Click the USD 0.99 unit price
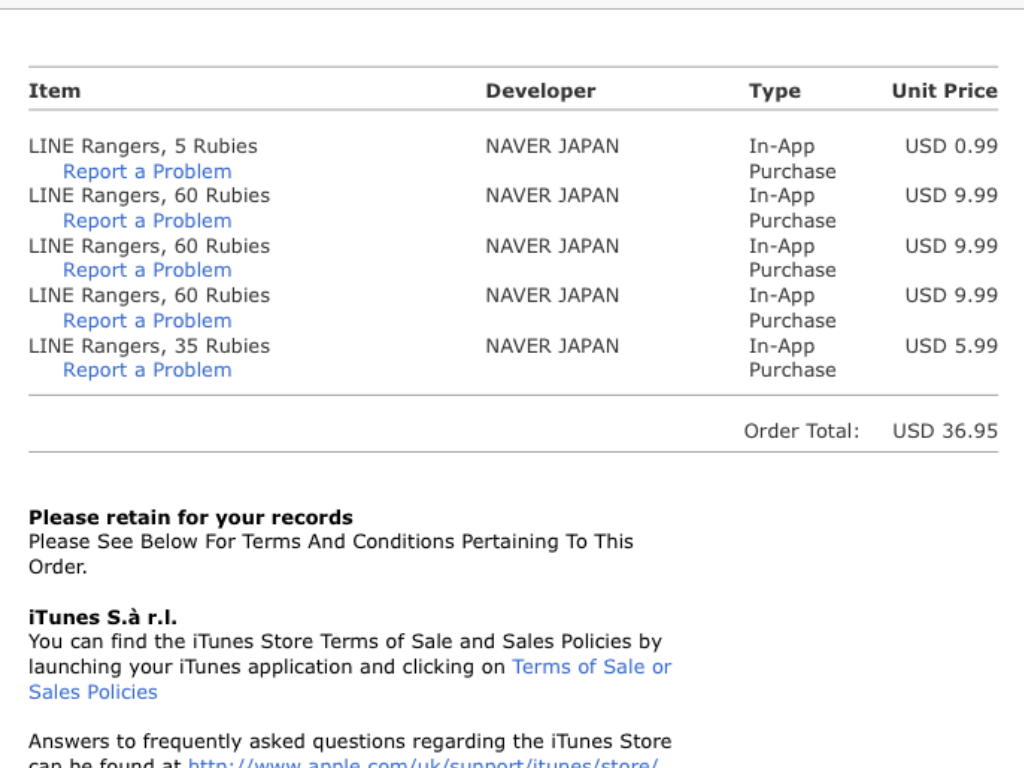1024x768 pixels. click(951, 146)
